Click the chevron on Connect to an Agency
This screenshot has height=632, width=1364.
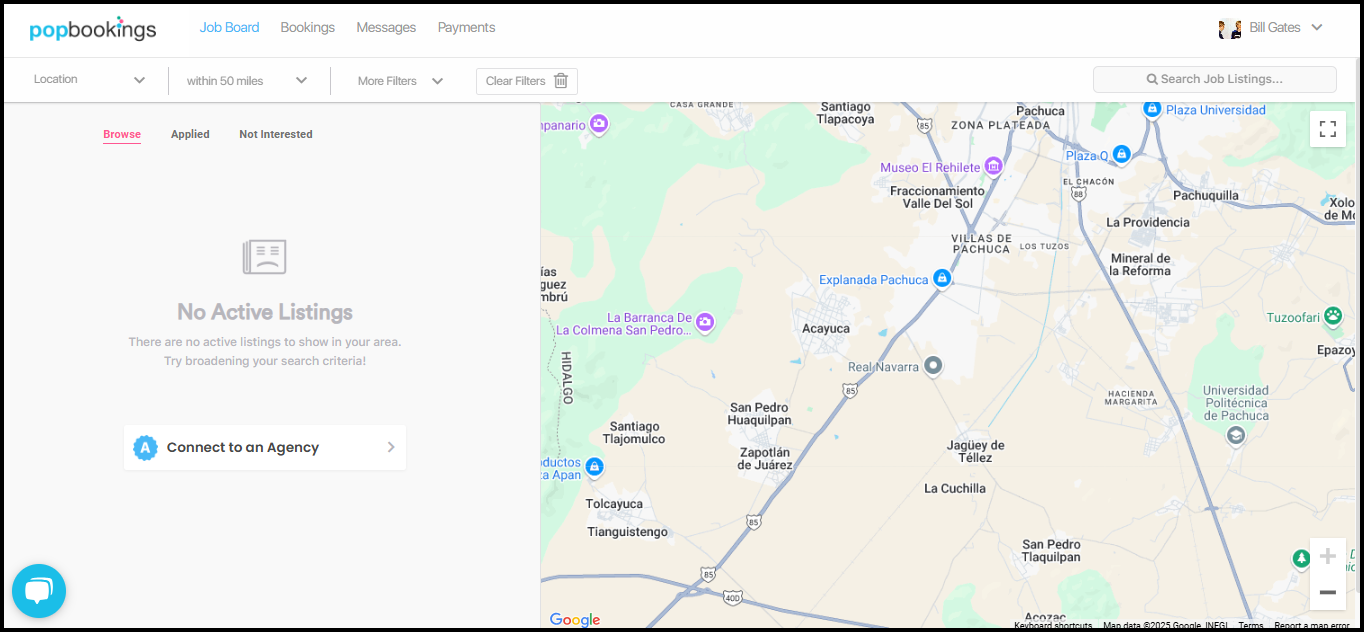point(391,447)
